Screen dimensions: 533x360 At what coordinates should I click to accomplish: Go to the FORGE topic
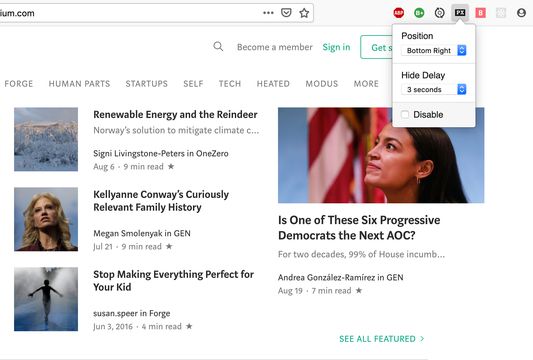click(19, 84)
